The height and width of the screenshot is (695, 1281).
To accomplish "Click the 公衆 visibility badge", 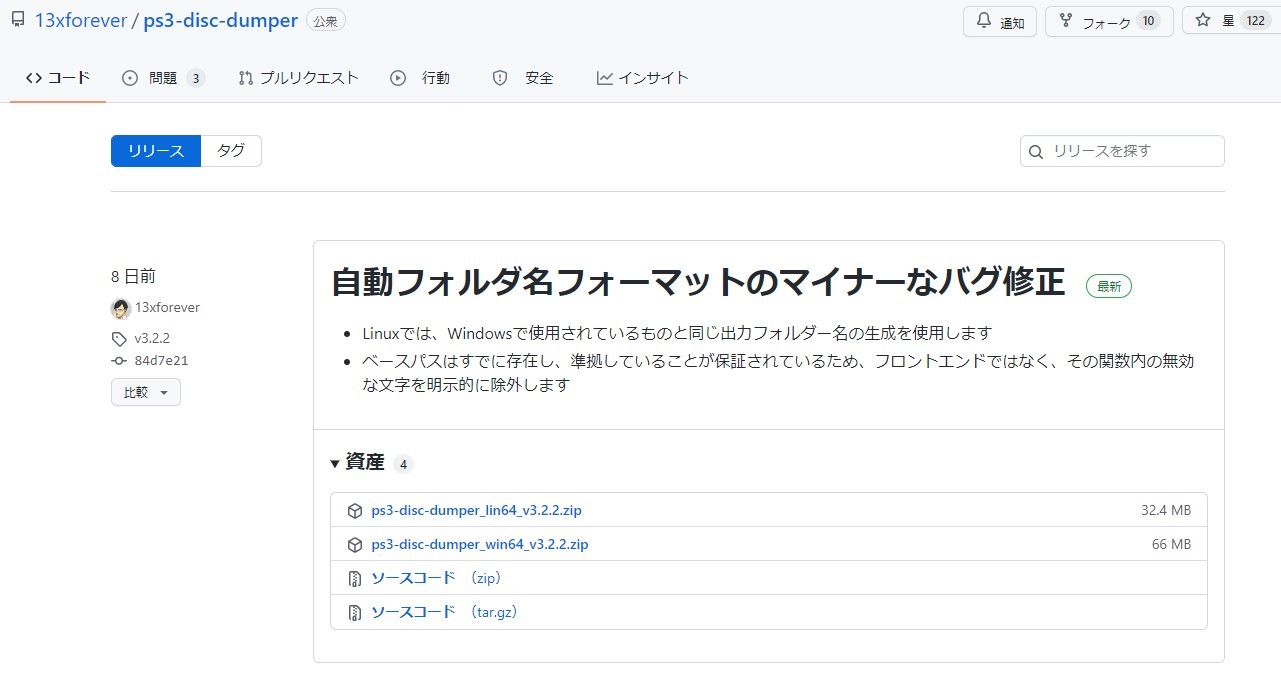I will [x=325, y=21].
